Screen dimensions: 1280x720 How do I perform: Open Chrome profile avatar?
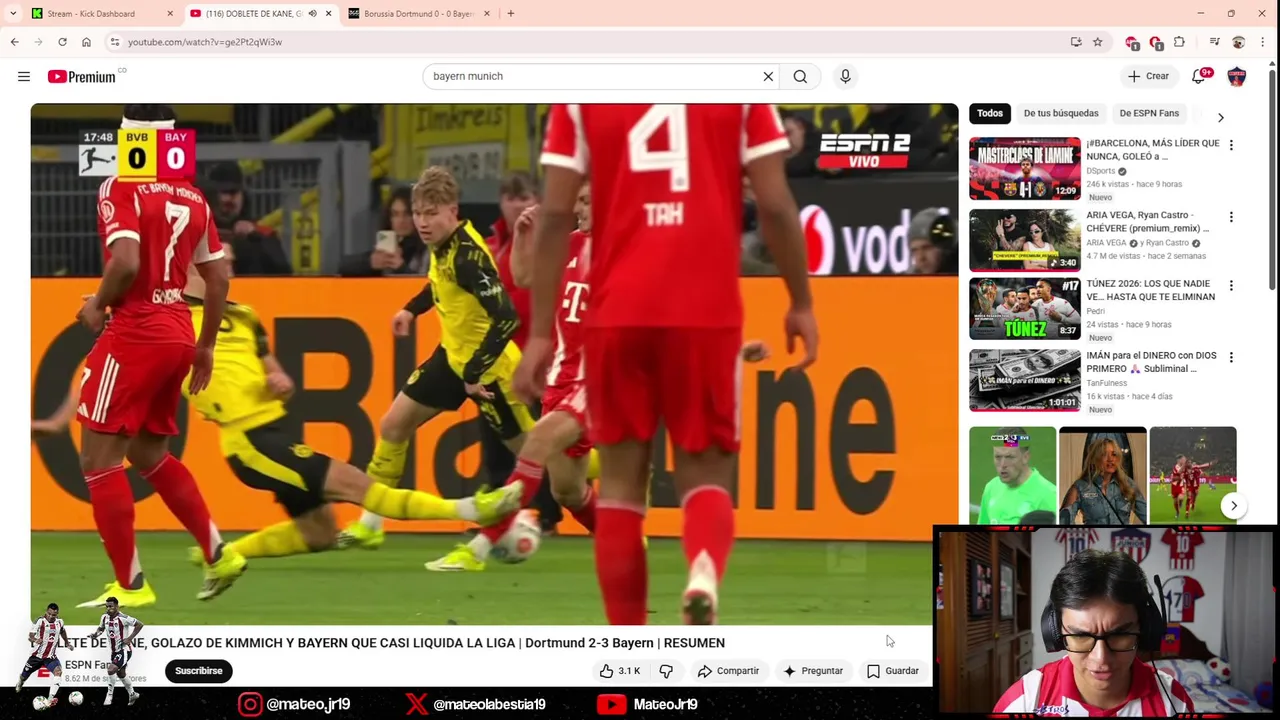coord(1239,42)
